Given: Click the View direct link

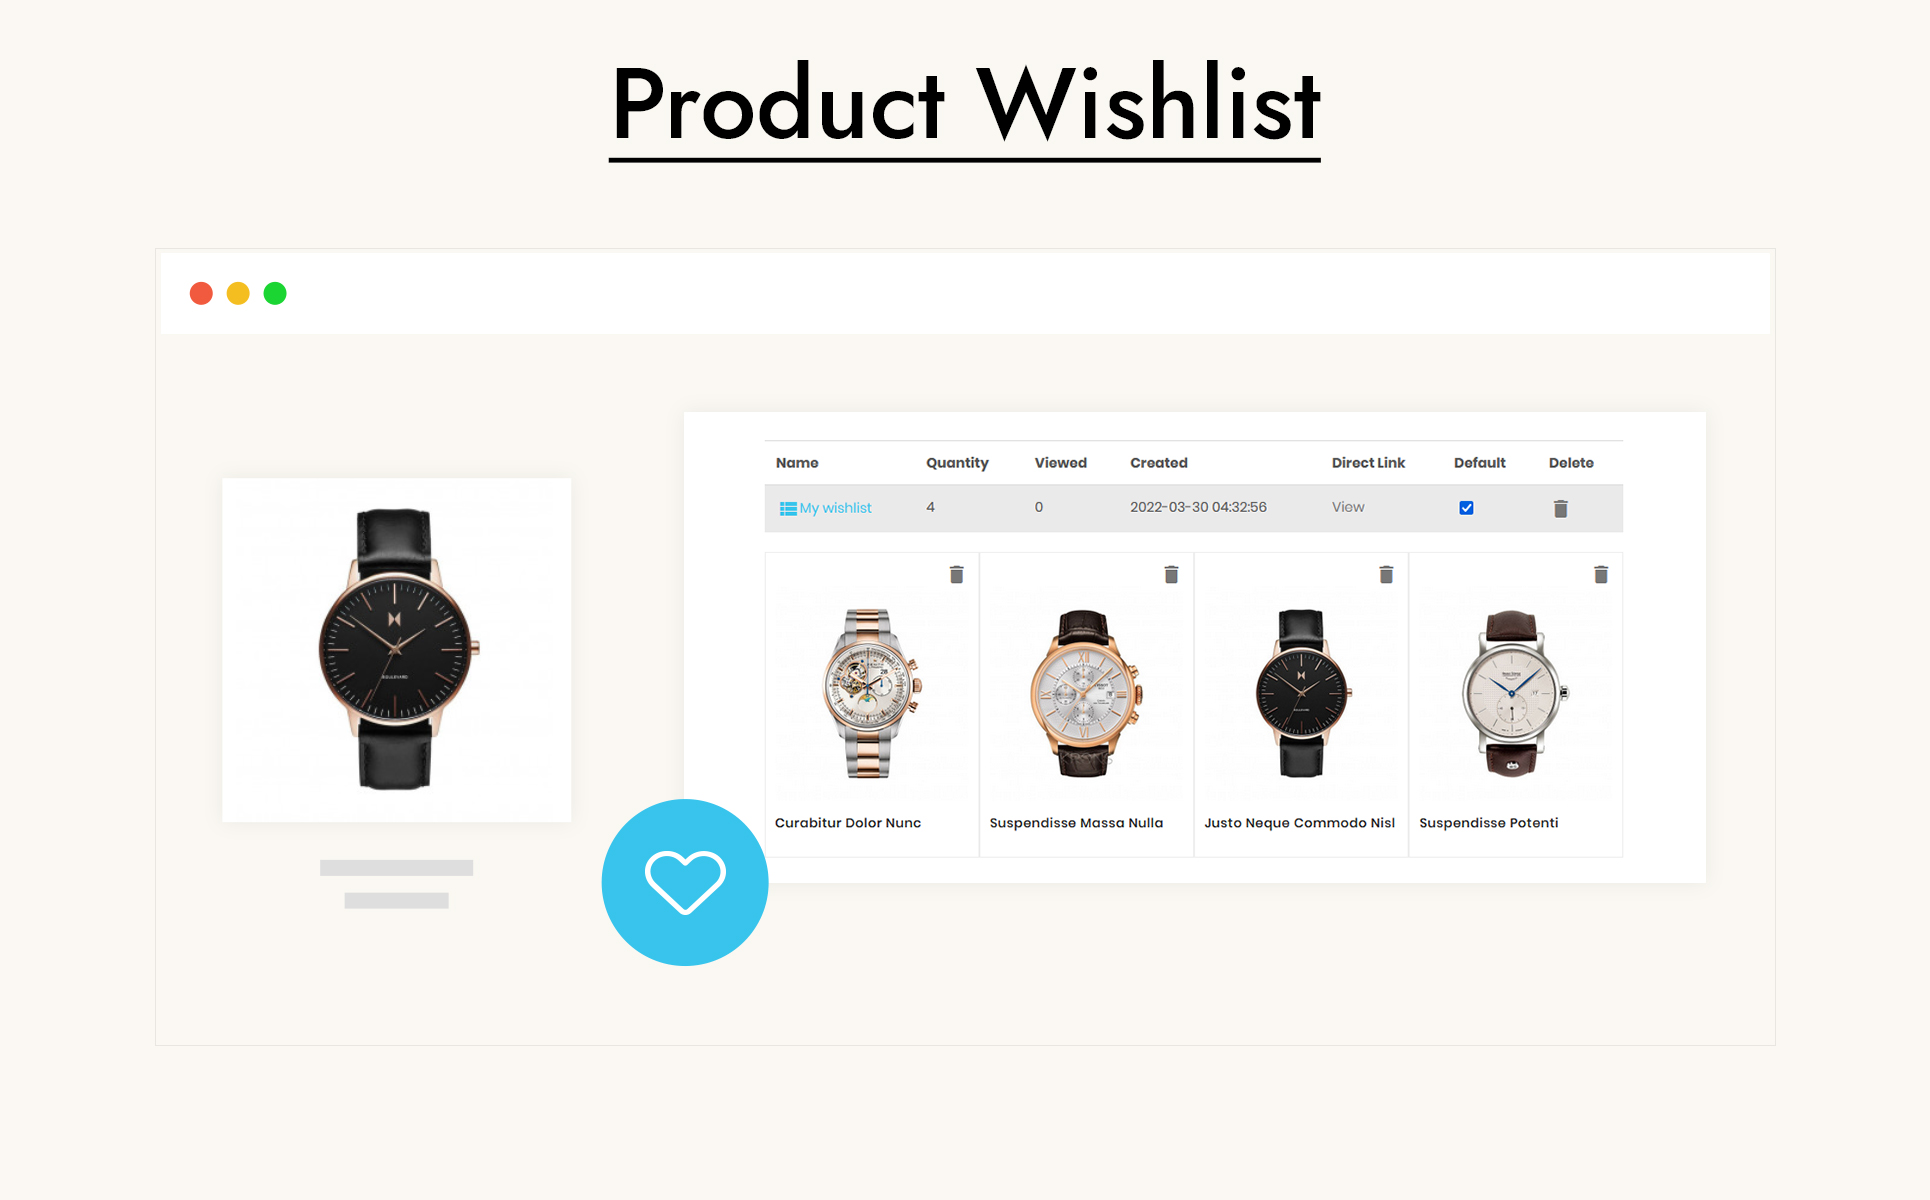Looking at the screenshot, I should (1347, 507).
